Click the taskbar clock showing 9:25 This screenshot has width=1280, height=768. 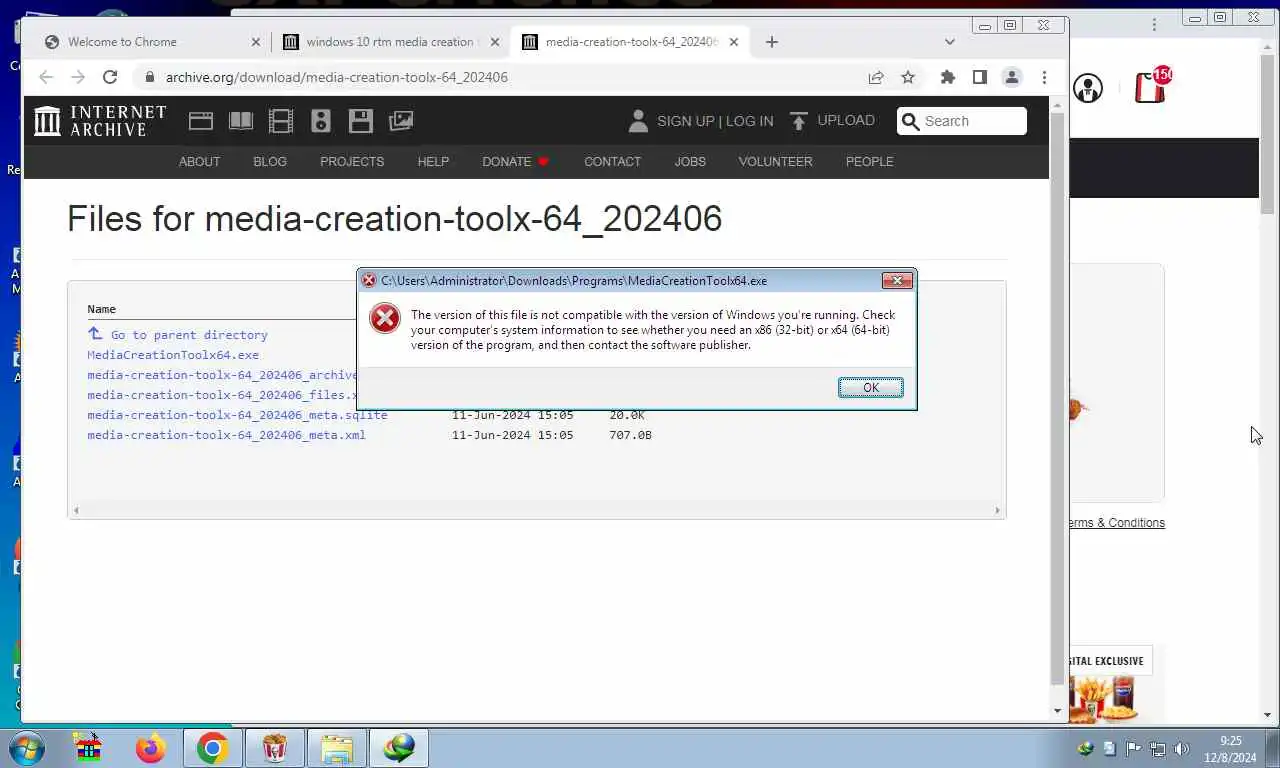click(x=1230, y=749)
